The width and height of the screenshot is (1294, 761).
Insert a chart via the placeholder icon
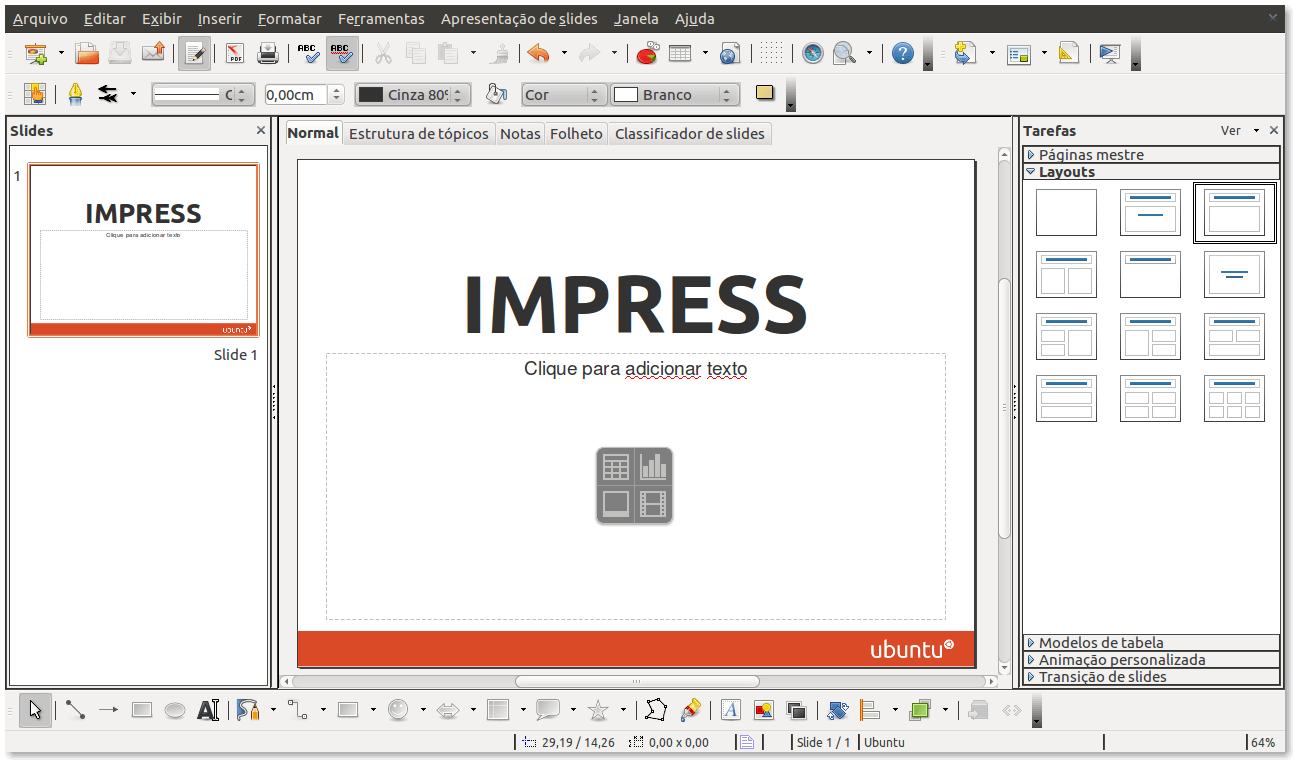coord(653,466)
